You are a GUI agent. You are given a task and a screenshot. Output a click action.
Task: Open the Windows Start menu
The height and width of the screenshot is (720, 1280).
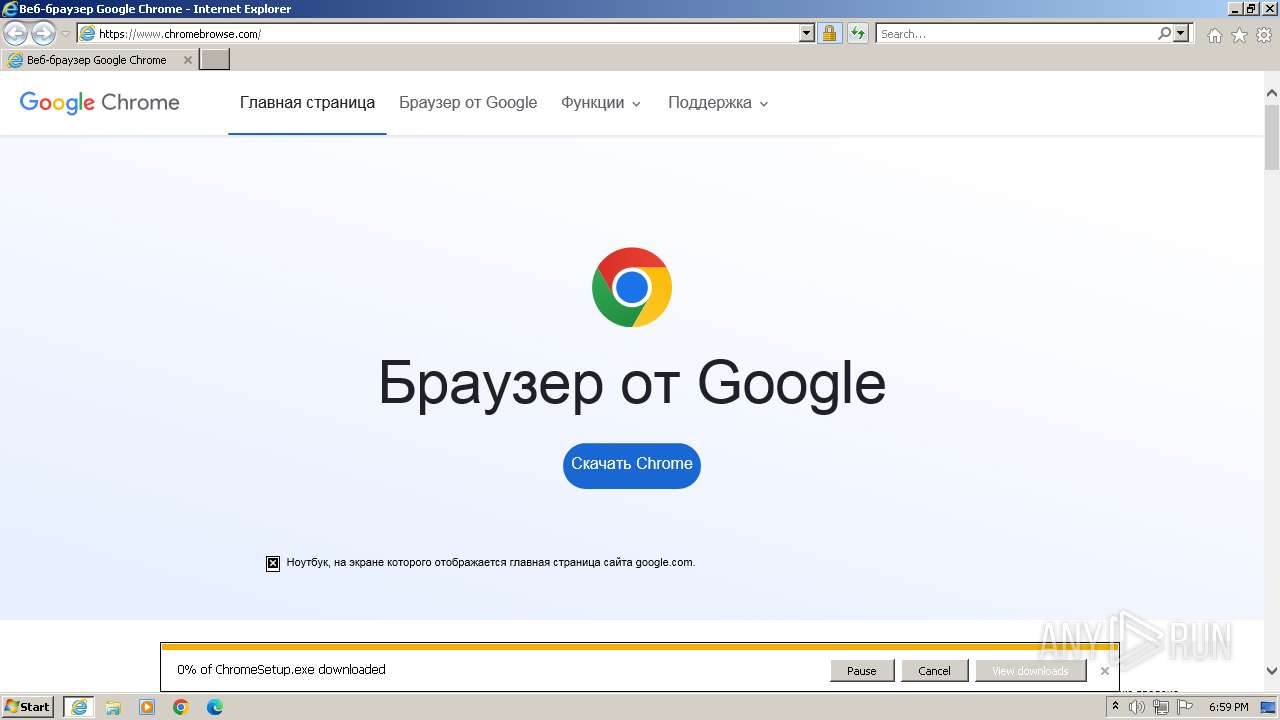[28, 707]
